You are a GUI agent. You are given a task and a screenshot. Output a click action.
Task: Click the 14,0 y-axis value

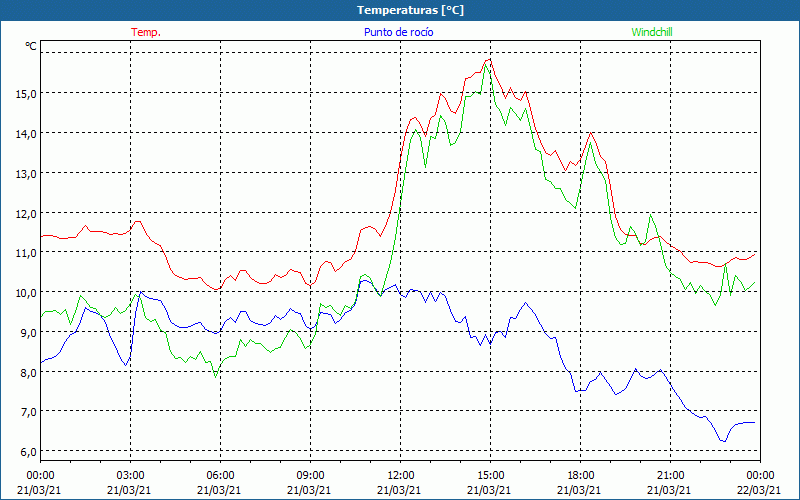tap(26, 134)
